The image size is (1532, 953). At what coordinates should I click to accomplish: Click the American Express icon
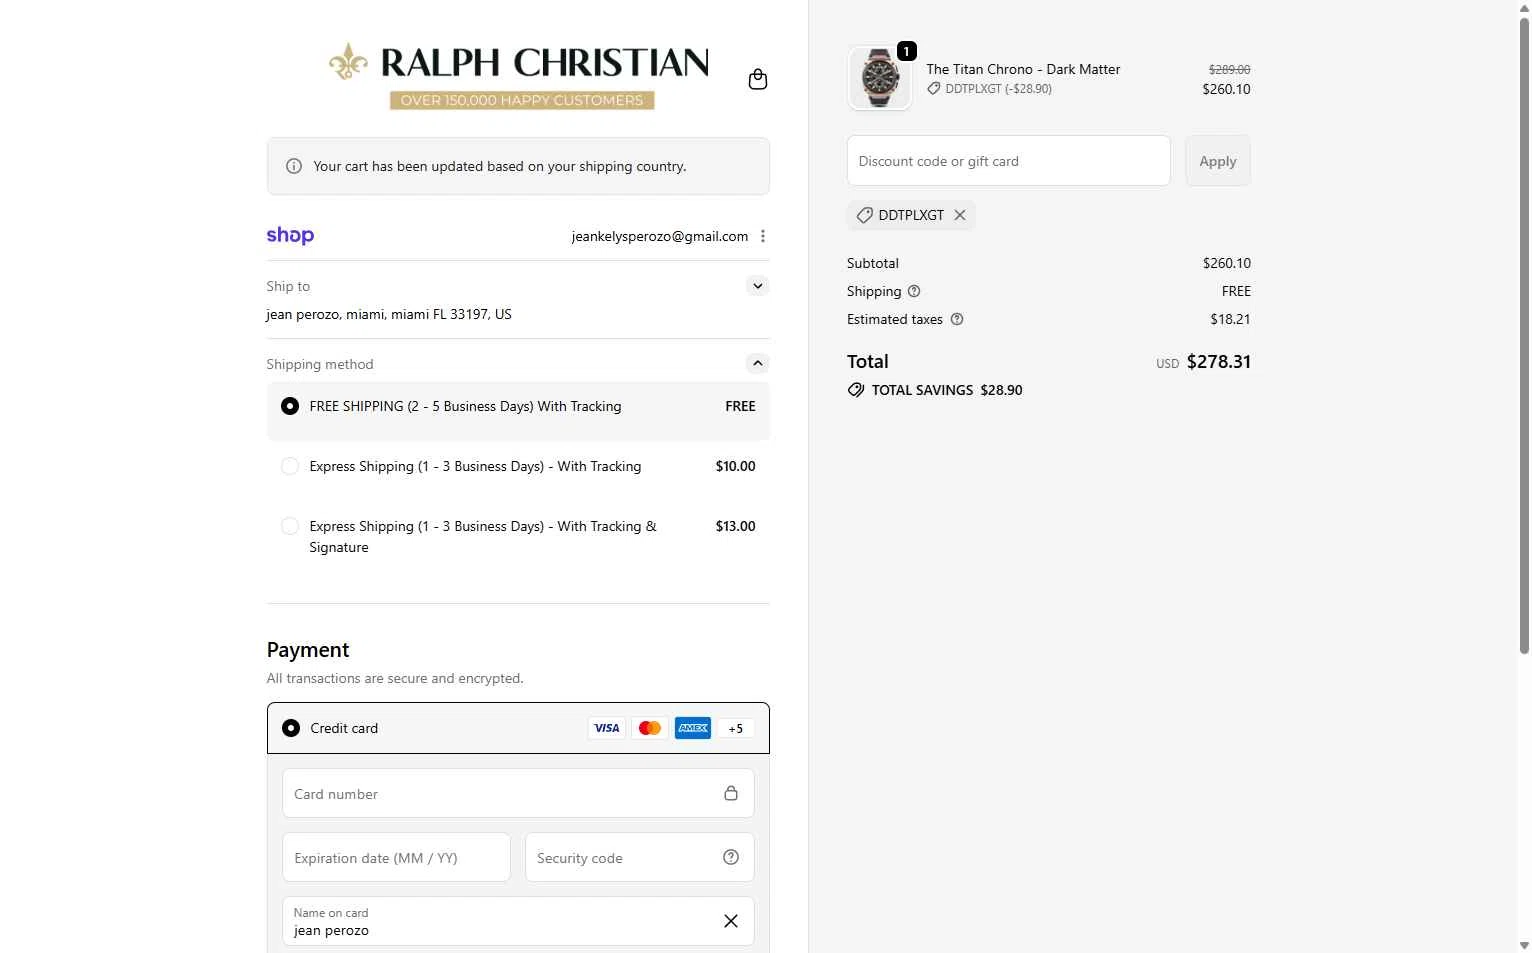tap(693, 728)
